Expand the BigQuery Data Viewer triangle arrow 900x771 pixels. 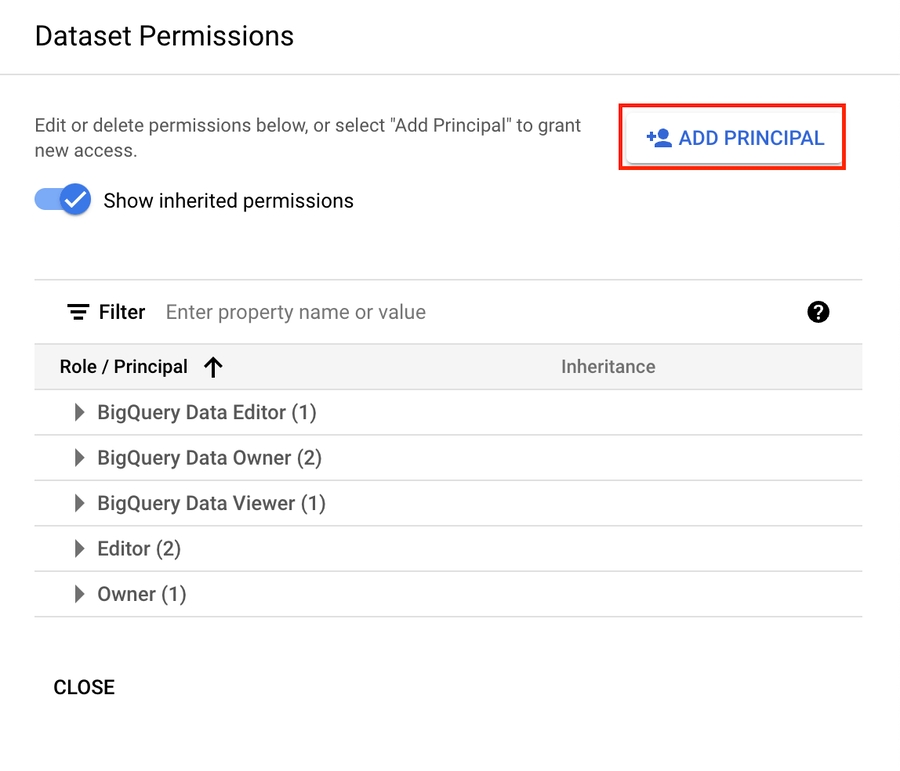tap(79, 503)
